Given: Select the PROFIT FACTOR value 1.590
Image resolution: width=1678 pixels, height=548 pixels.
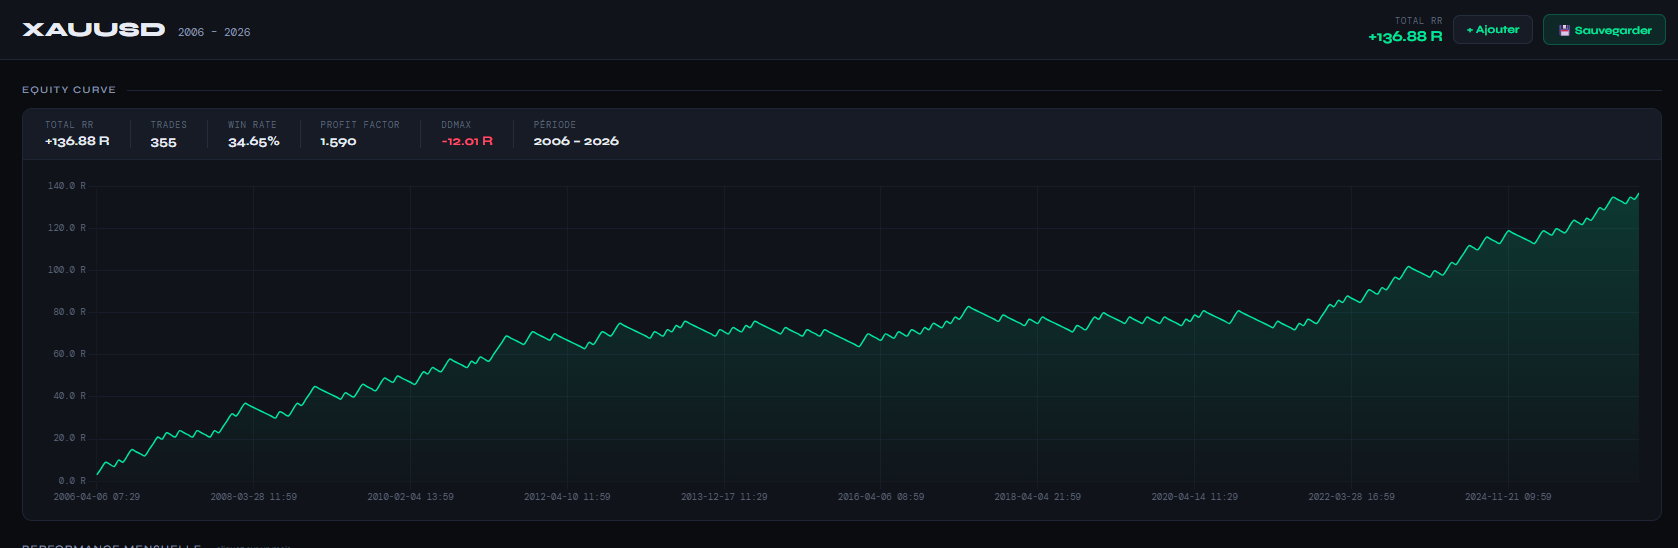Looking at the screenshot, I should (338, 142).
